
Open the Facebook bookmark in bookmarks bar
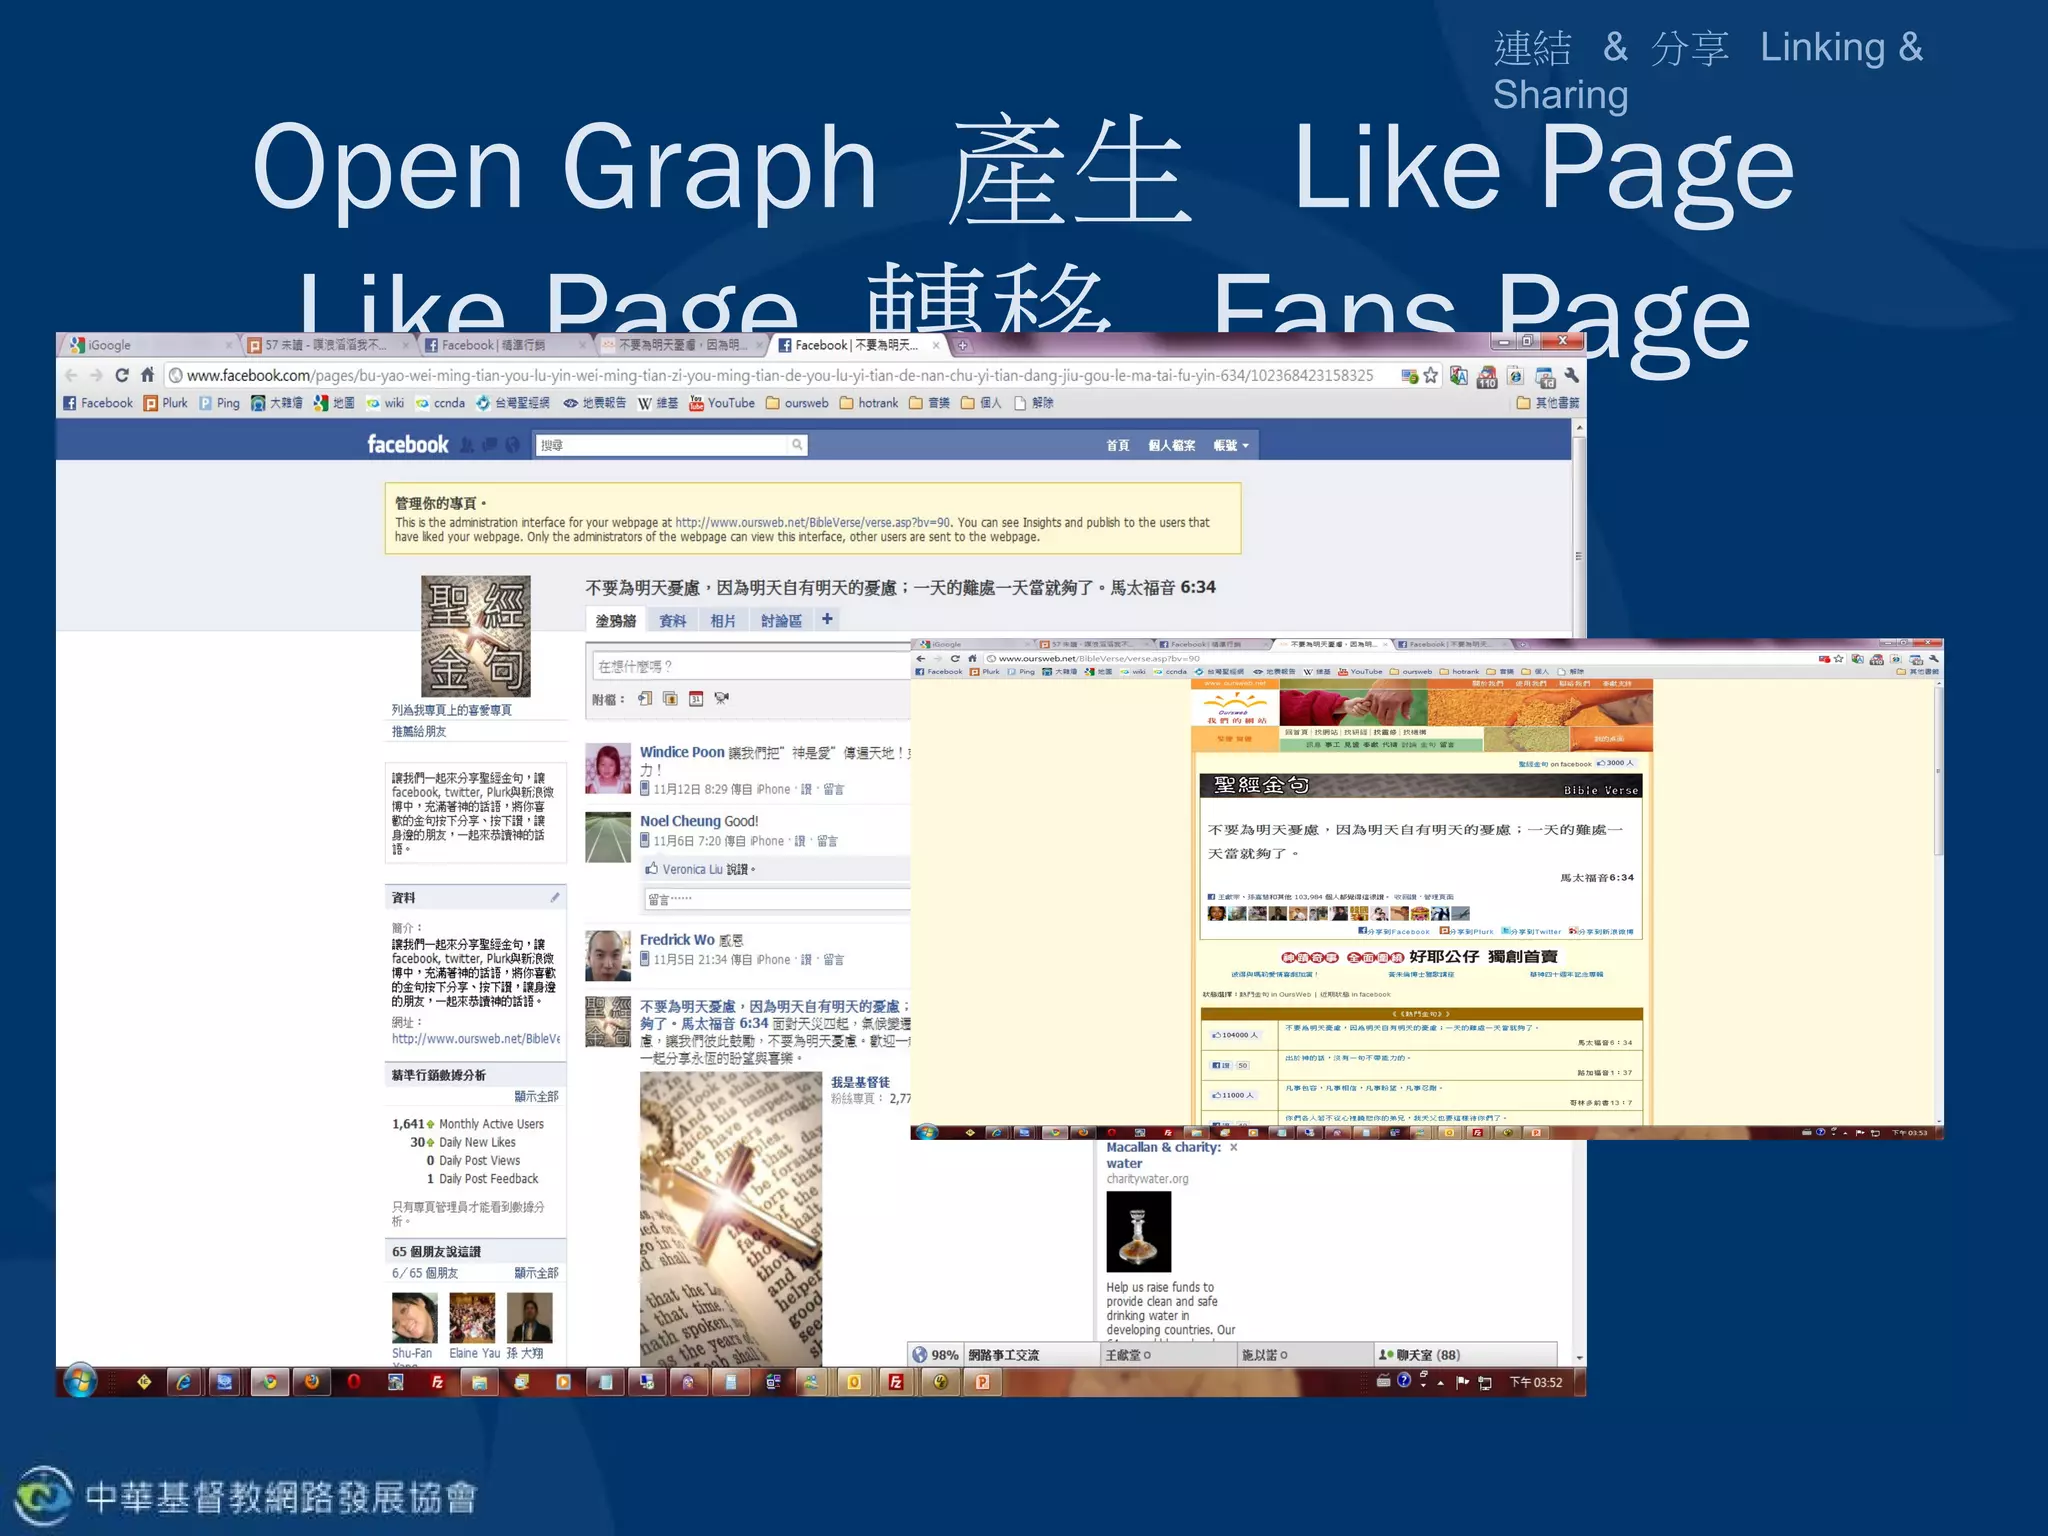(x=98, y=403)
